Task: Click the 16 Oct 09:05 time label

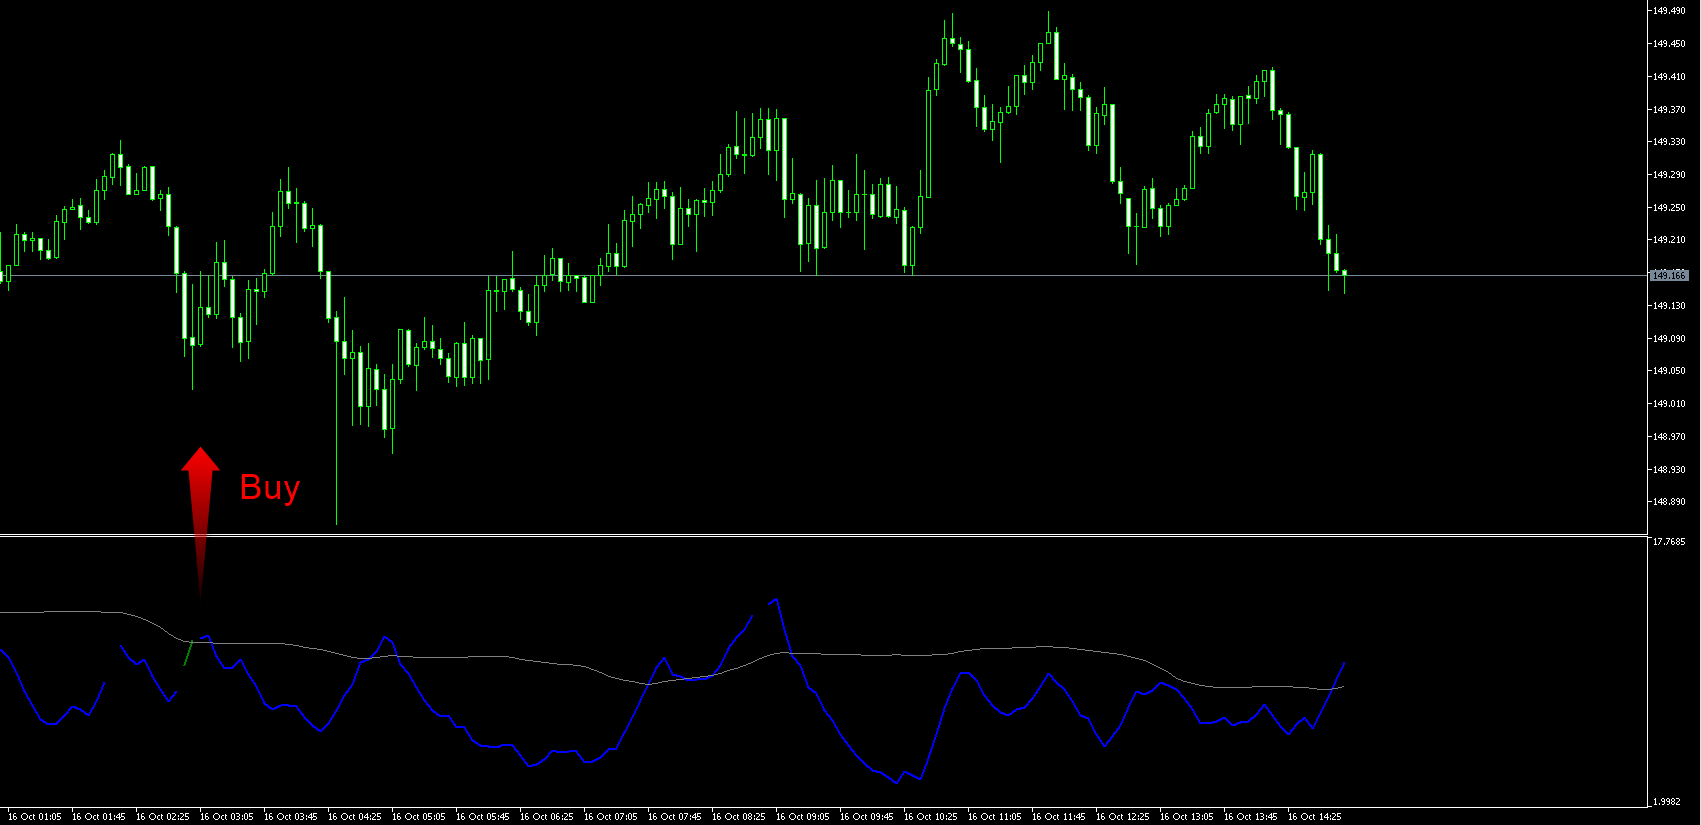Action: [802, 817]
